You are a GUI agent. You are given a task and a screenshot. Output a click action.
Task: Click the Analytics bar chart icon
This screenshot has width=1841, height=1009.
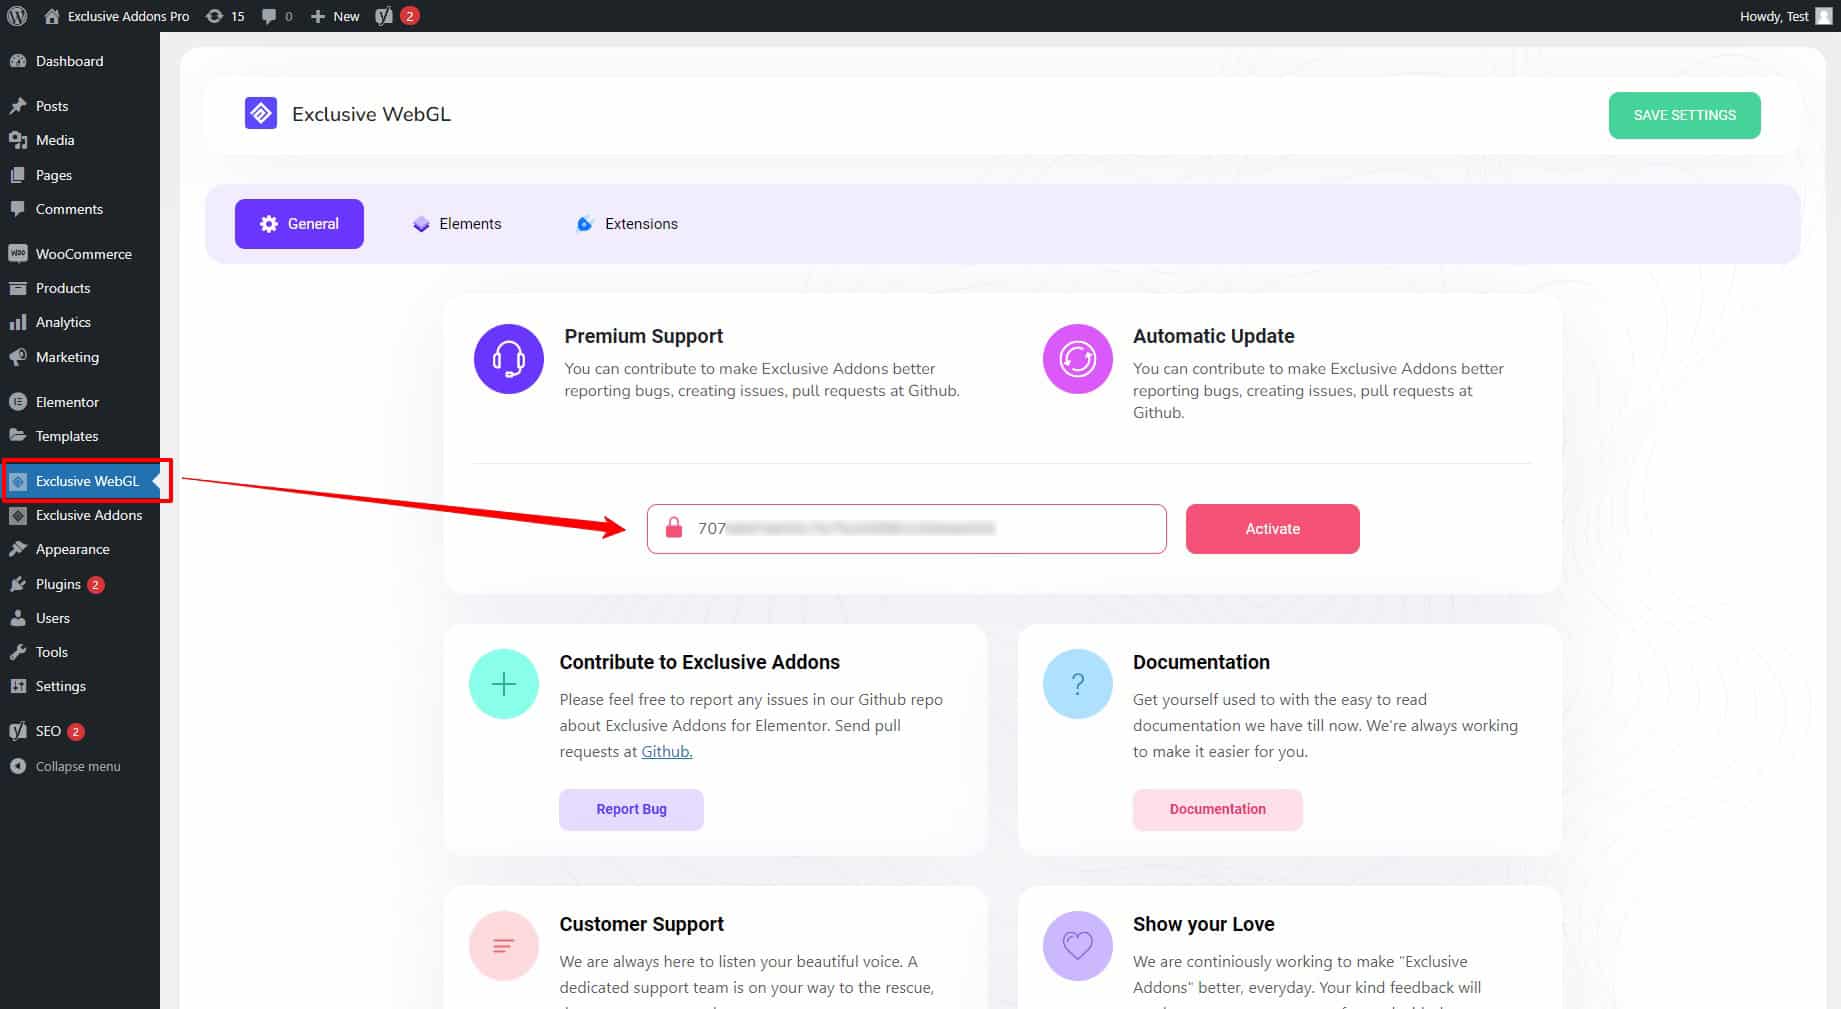coord(18,322)
